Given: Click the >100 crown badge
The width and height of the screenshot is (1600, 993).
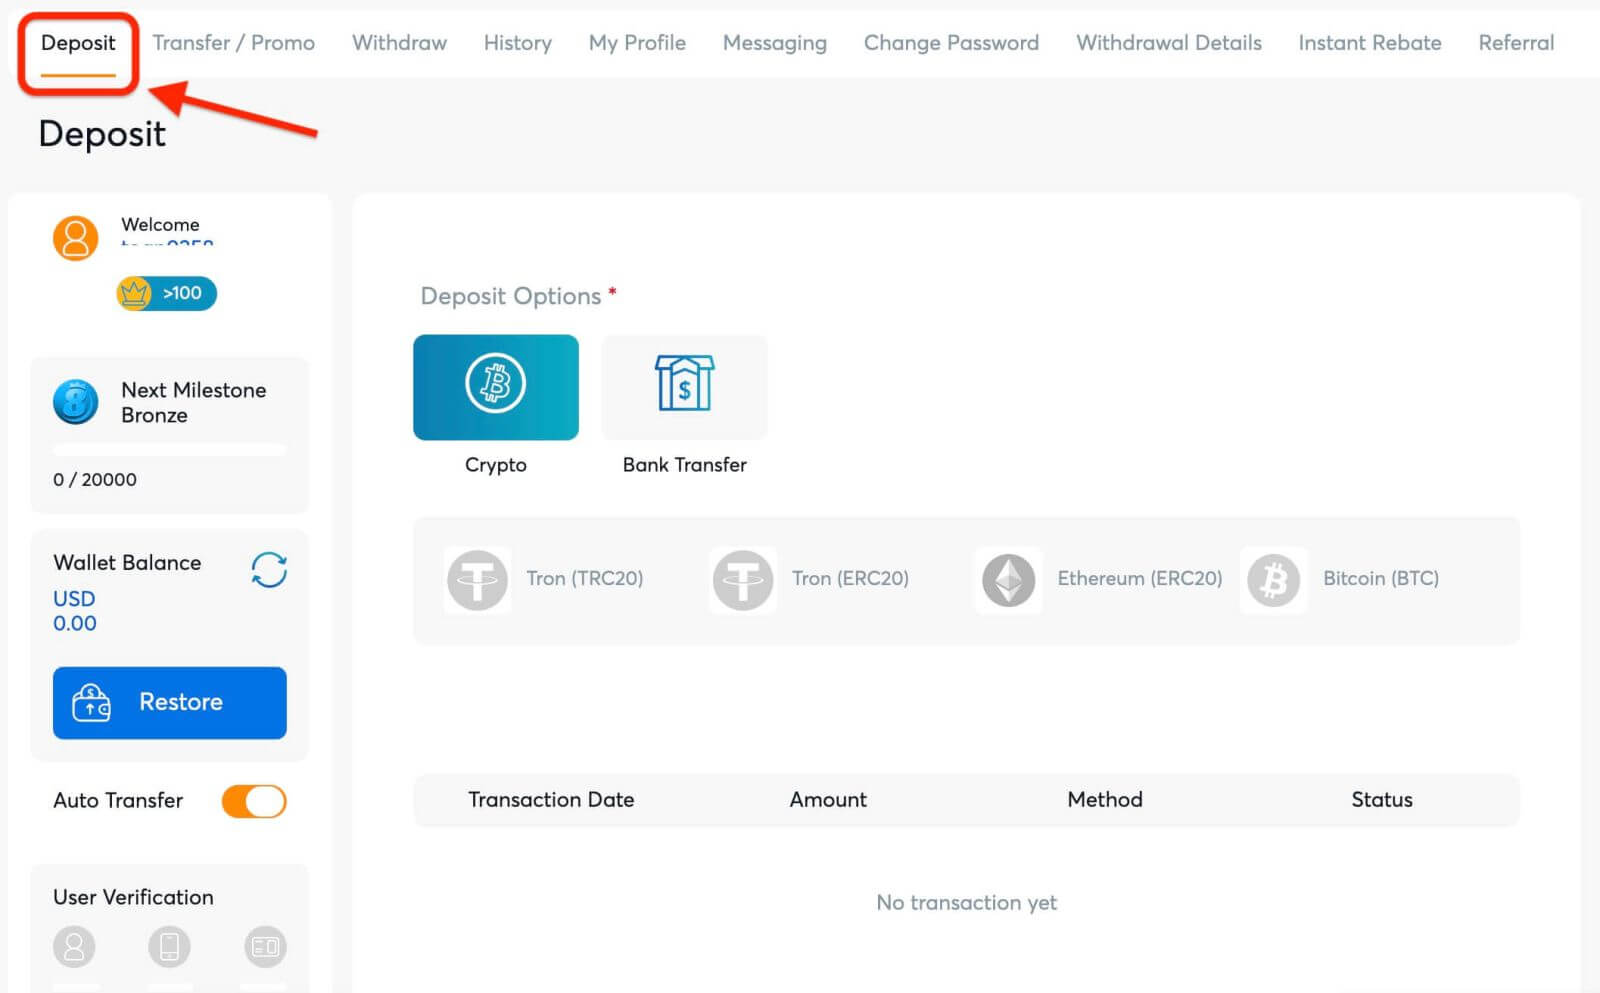Looking at the screenshot, I should point(167,293).
